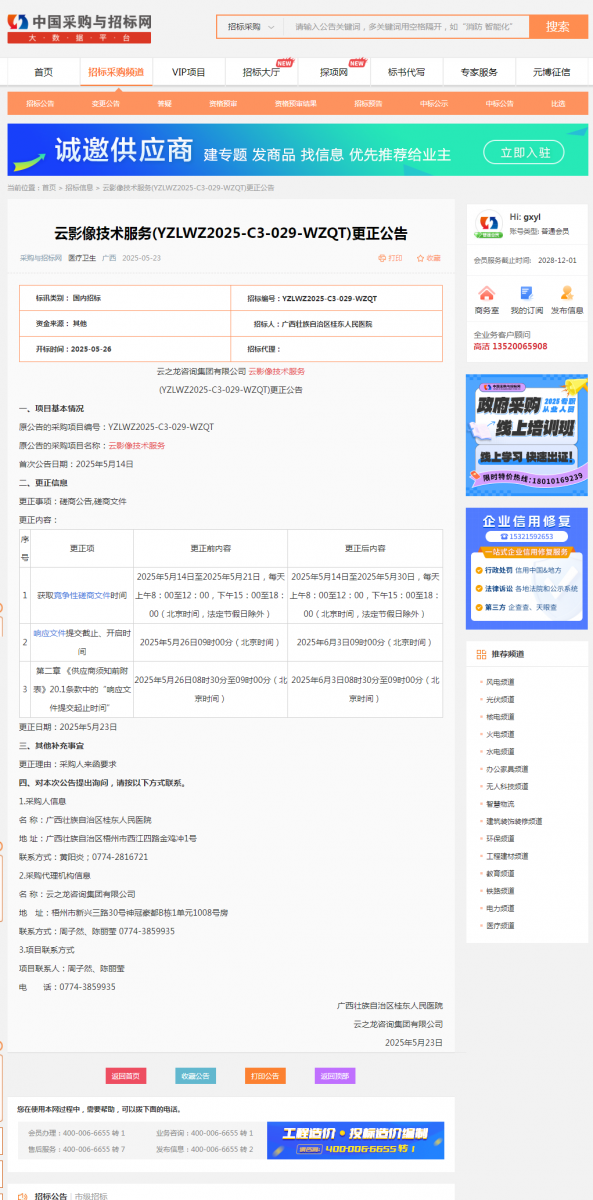Switch to the 招标采购频道 tab
Screen dimensions: 593x1200
coord(116,72)
